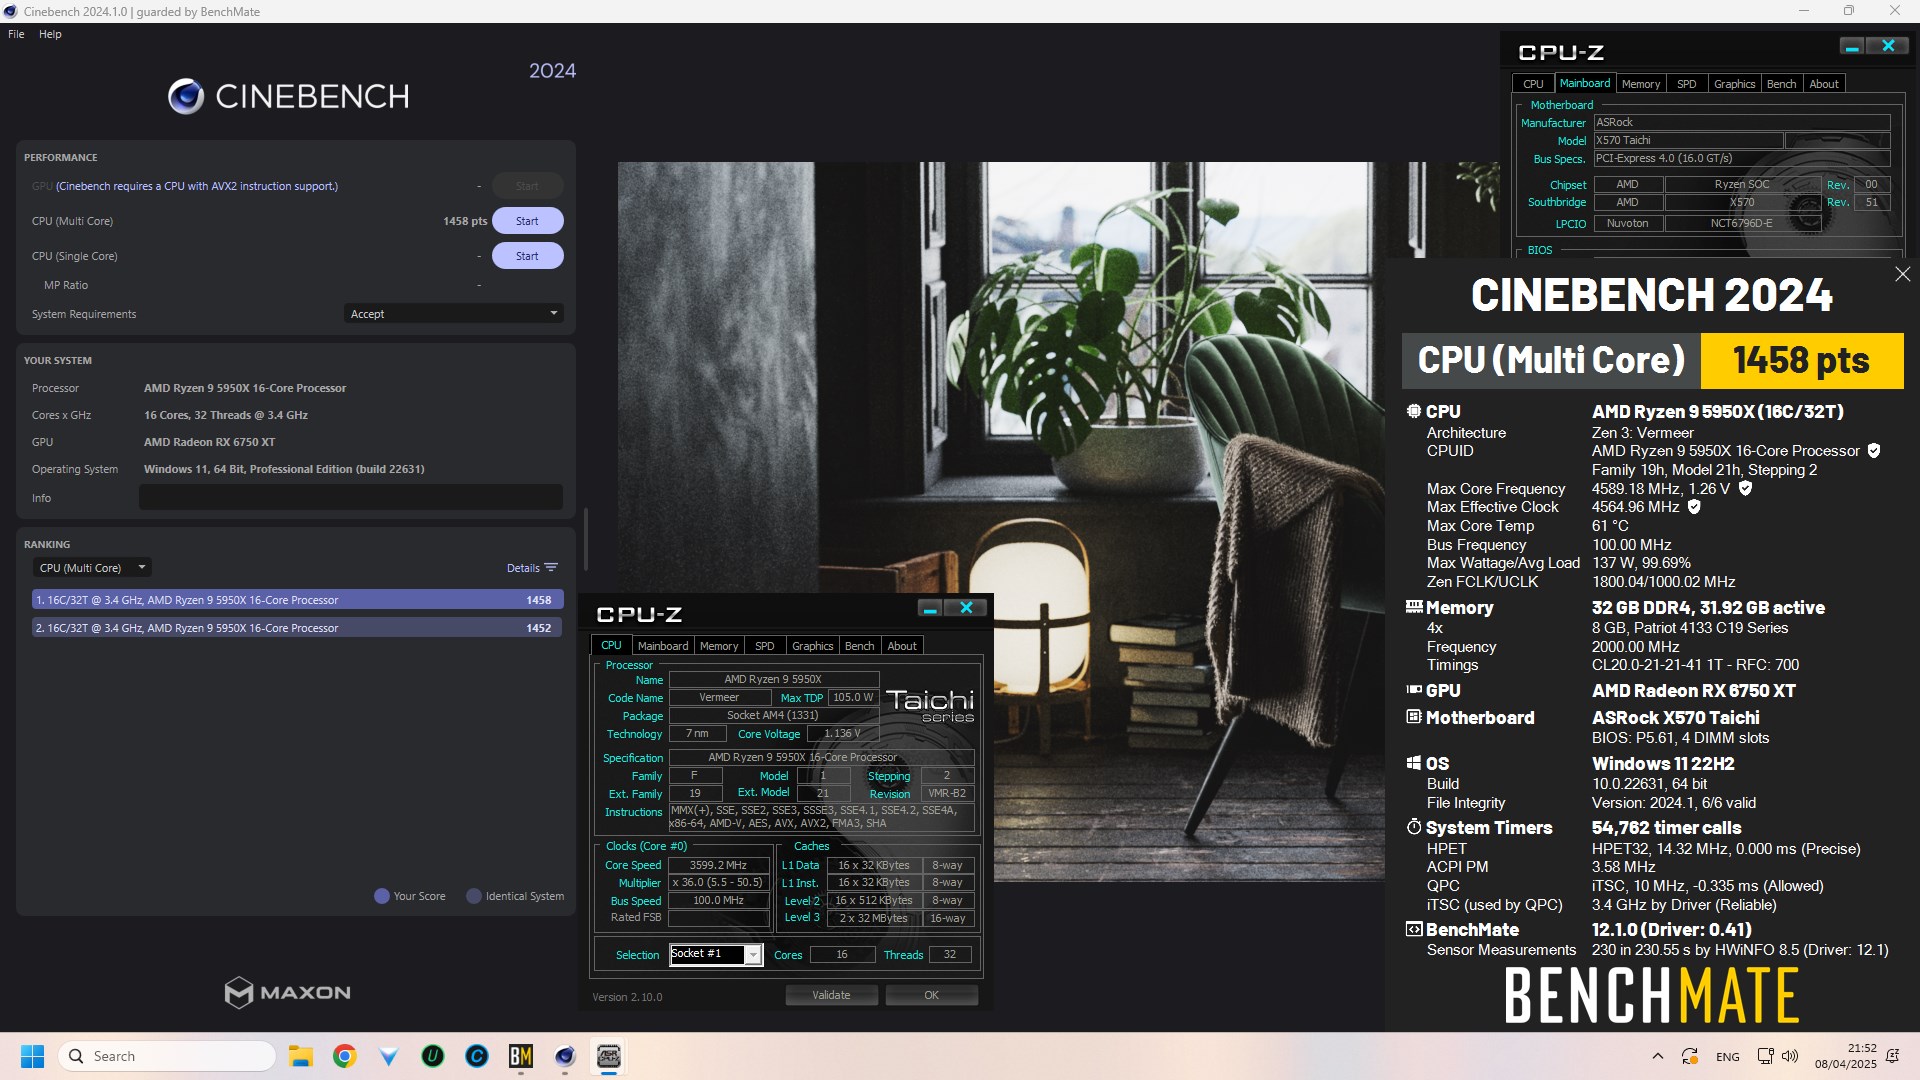Open About tab in lower CPU-Z window
Image resolution: width=1920 pixels, height=1080 pixels.
click(902, 646)
